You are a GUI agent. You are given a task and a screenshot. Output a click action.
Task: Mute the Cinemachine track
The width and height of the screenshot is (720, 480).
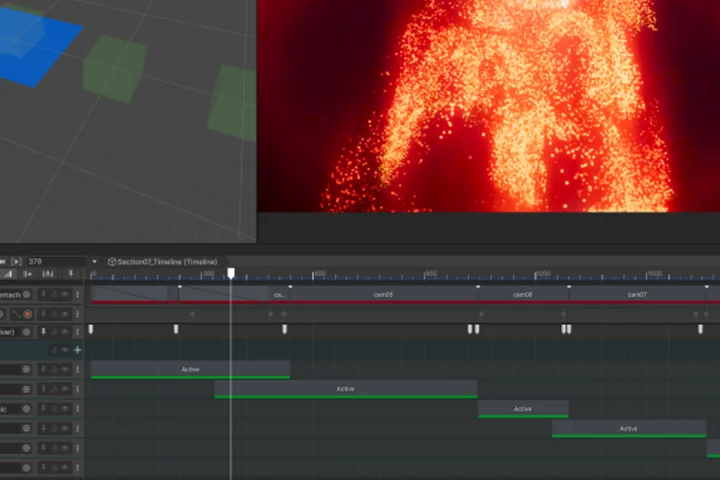[x=65, y=294]
